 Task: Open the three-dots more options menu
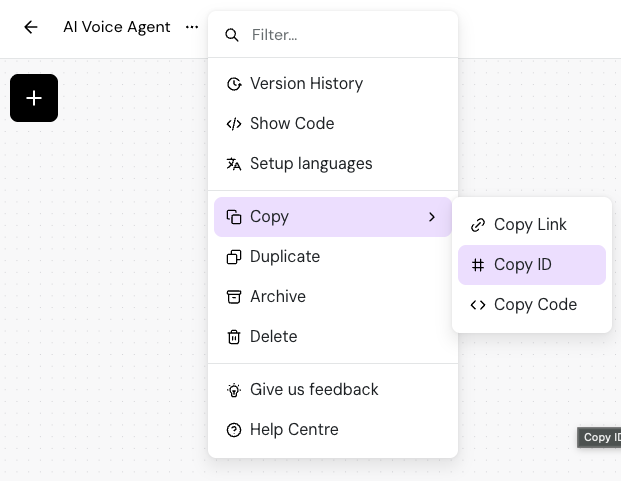[x=192, y=27]
